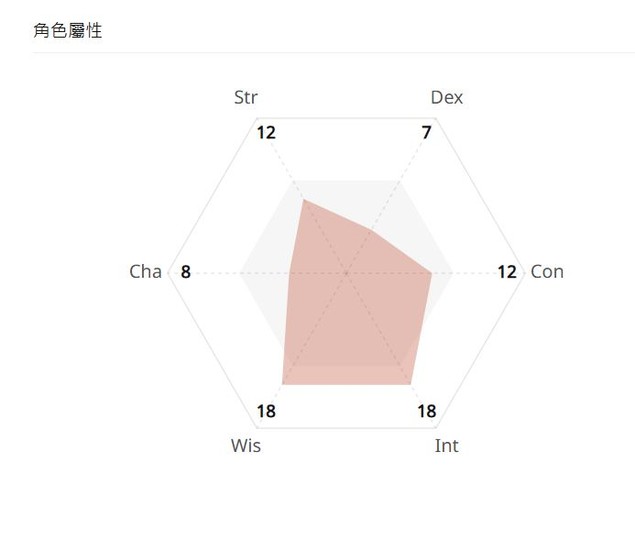Click the center of the radar chart
Screen dimensions: 635x540
(x=346, y=273)
